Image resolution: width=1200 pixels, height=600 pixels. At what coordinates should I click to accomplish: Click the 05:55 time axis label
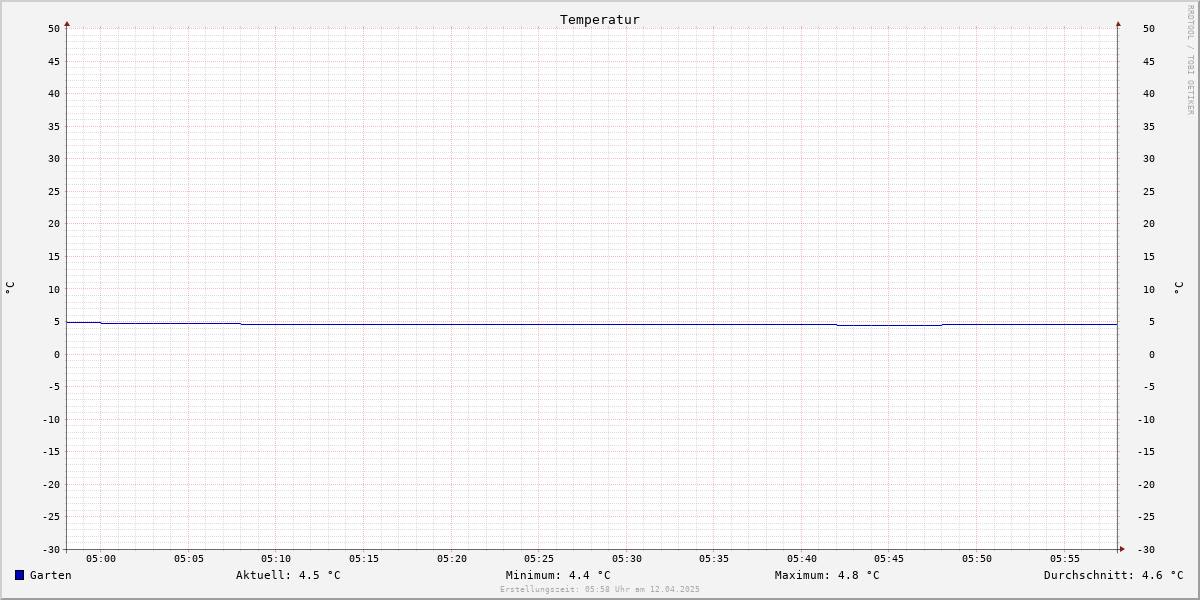click(x=1065, y=559)
